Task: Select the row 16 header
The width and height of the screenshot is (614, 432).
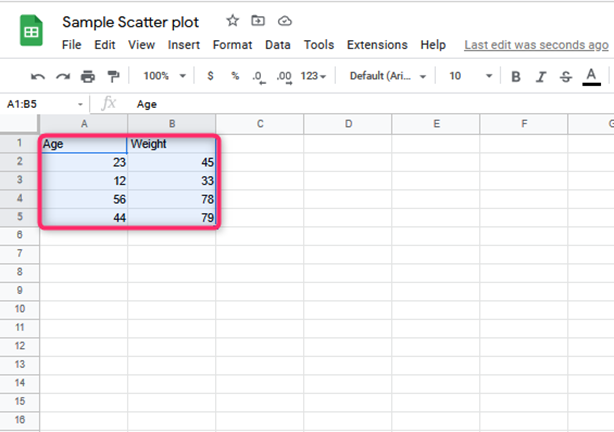Action: (19, 420)
